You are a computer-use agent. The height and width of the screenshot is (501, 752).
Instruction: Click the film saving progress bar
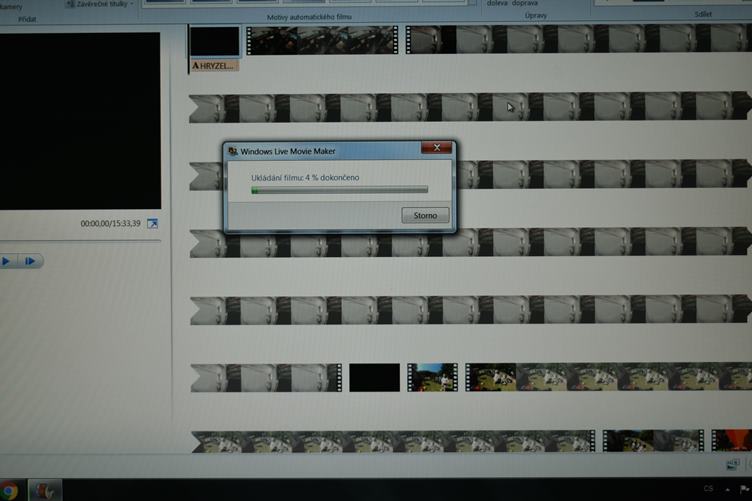click(340, 190)
